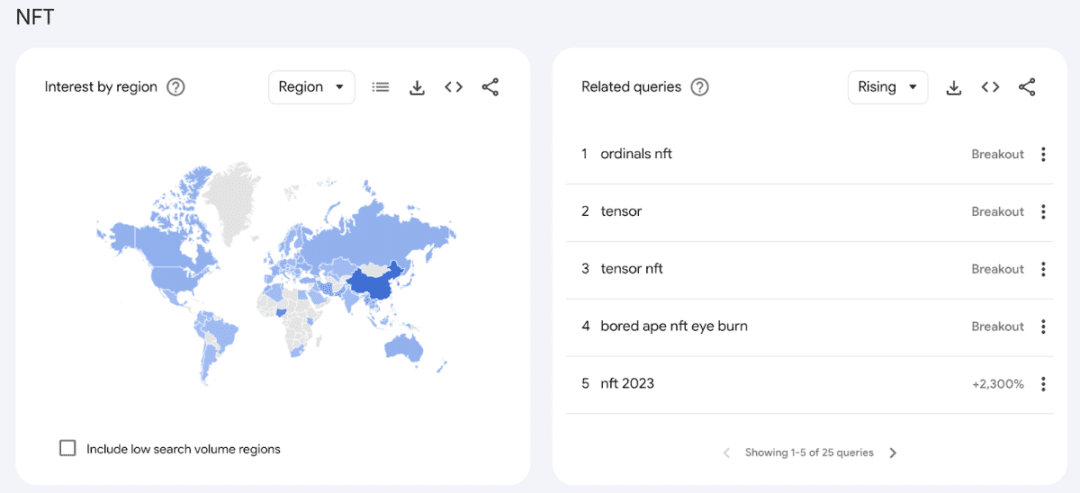The image size is (1080, 493).
Task: Open more options for ordinals nft
Action: [1043, 154]
